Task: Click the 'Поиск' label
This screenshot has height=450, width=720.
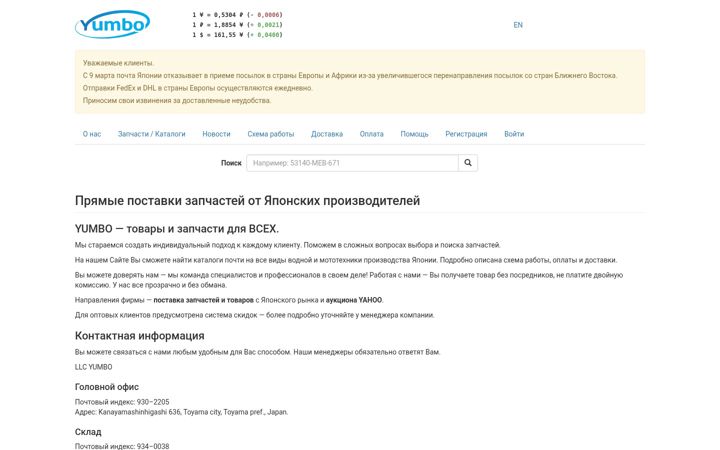Action: pos(231,163)
